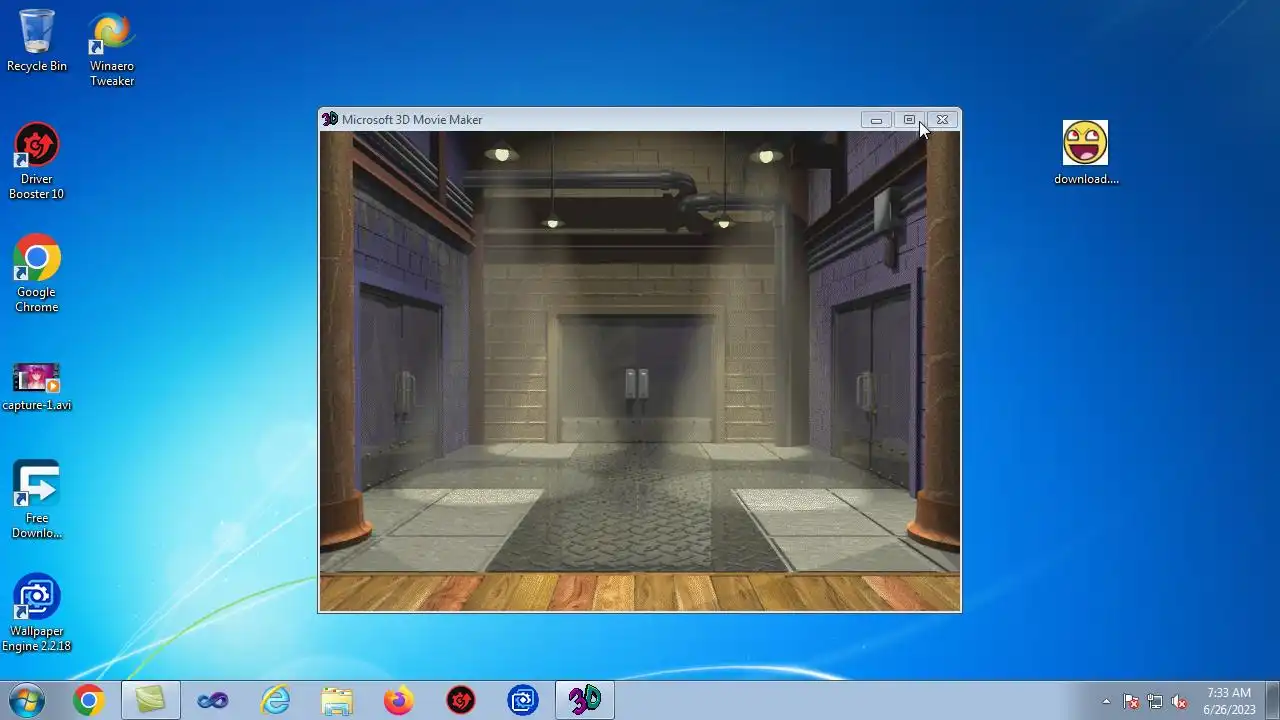
Task: Click the 3D Movie Maker taskbar button
Action: click(x=585, y=701)
